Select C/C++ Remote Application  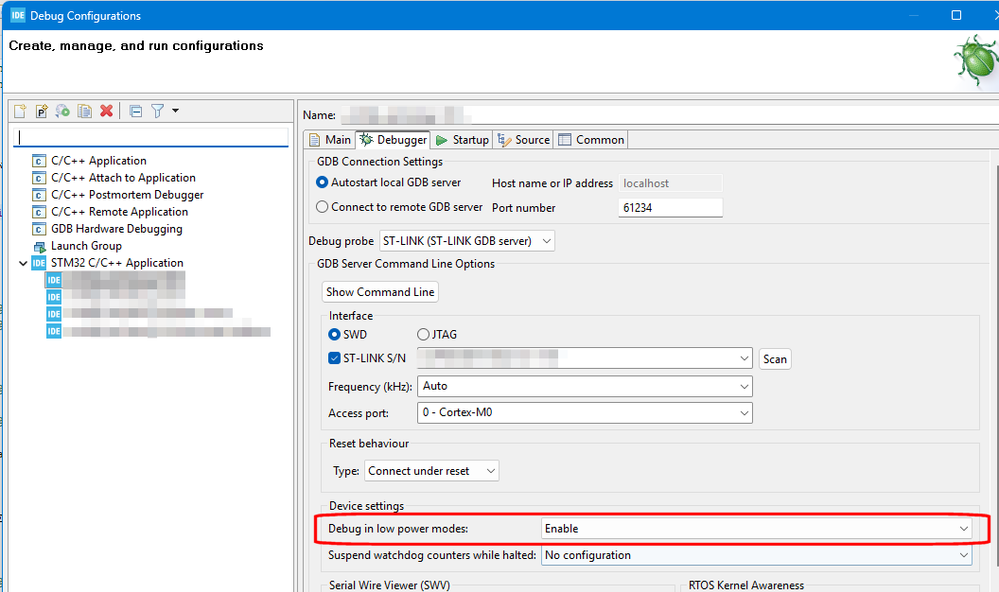tap(120, 212)
